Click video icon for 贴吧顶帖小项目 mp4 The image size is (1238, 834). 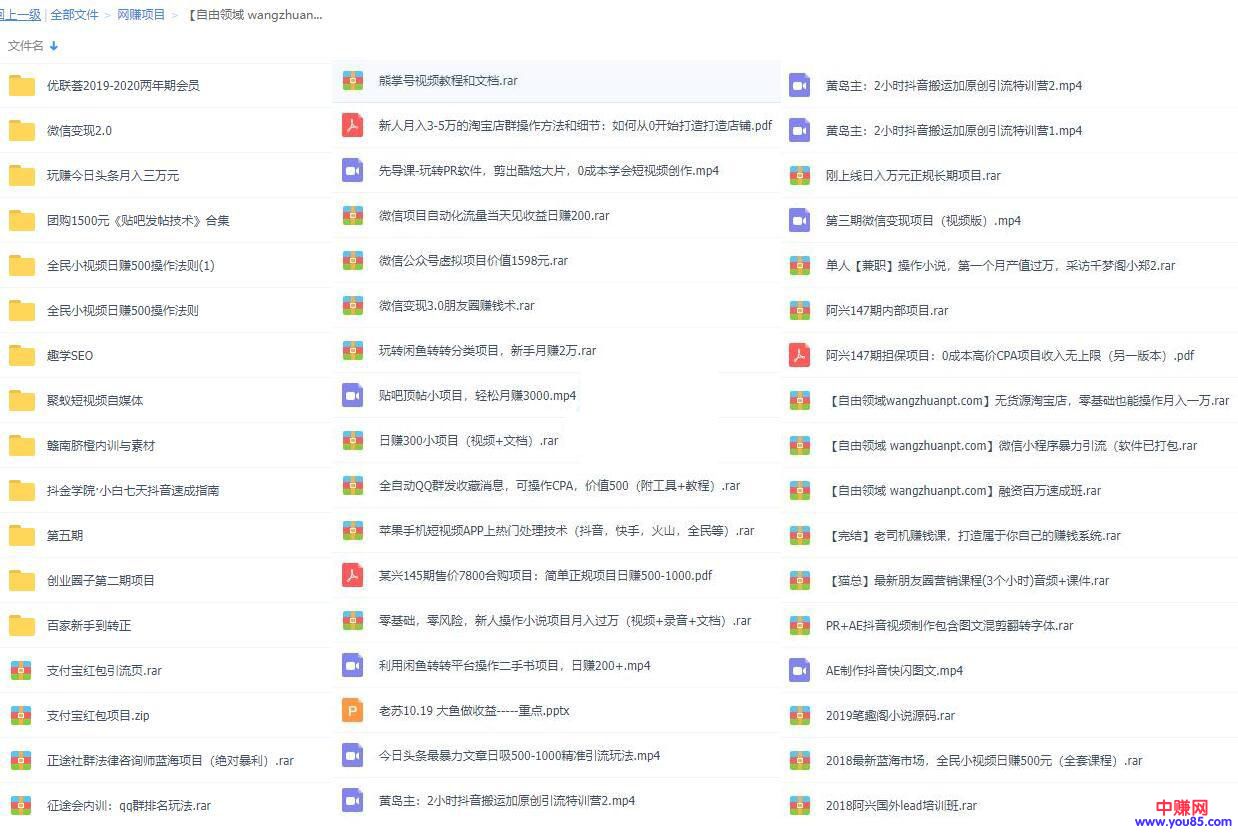click(x=352, y=396)
